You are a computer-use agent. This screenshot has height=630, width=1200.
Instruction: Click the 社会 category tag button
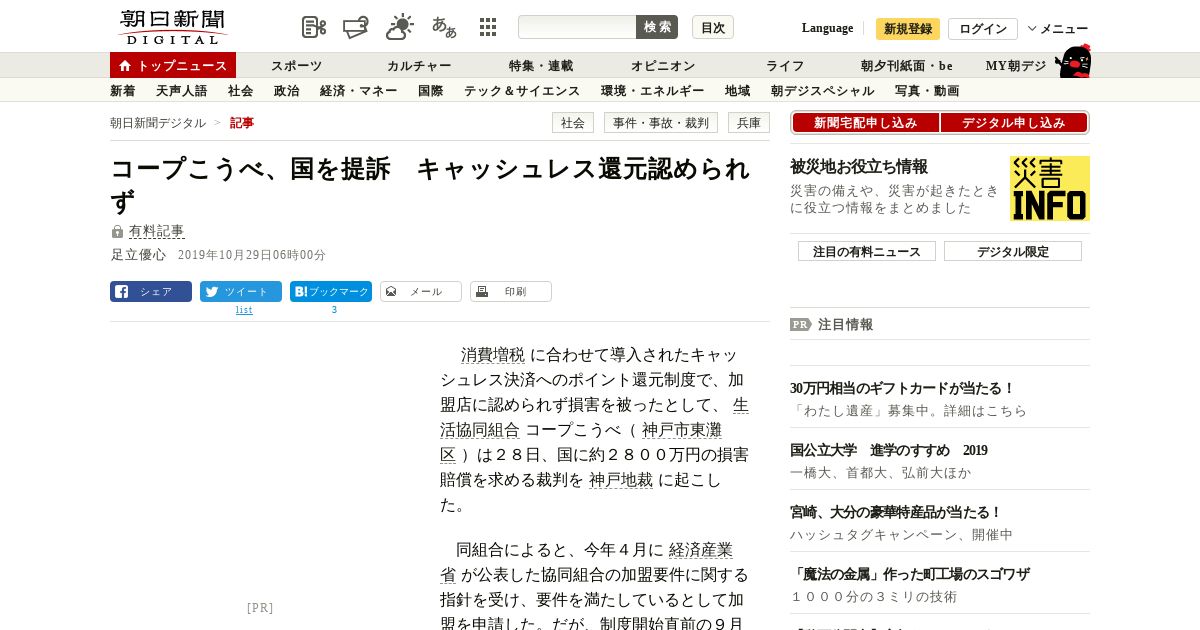573,122
